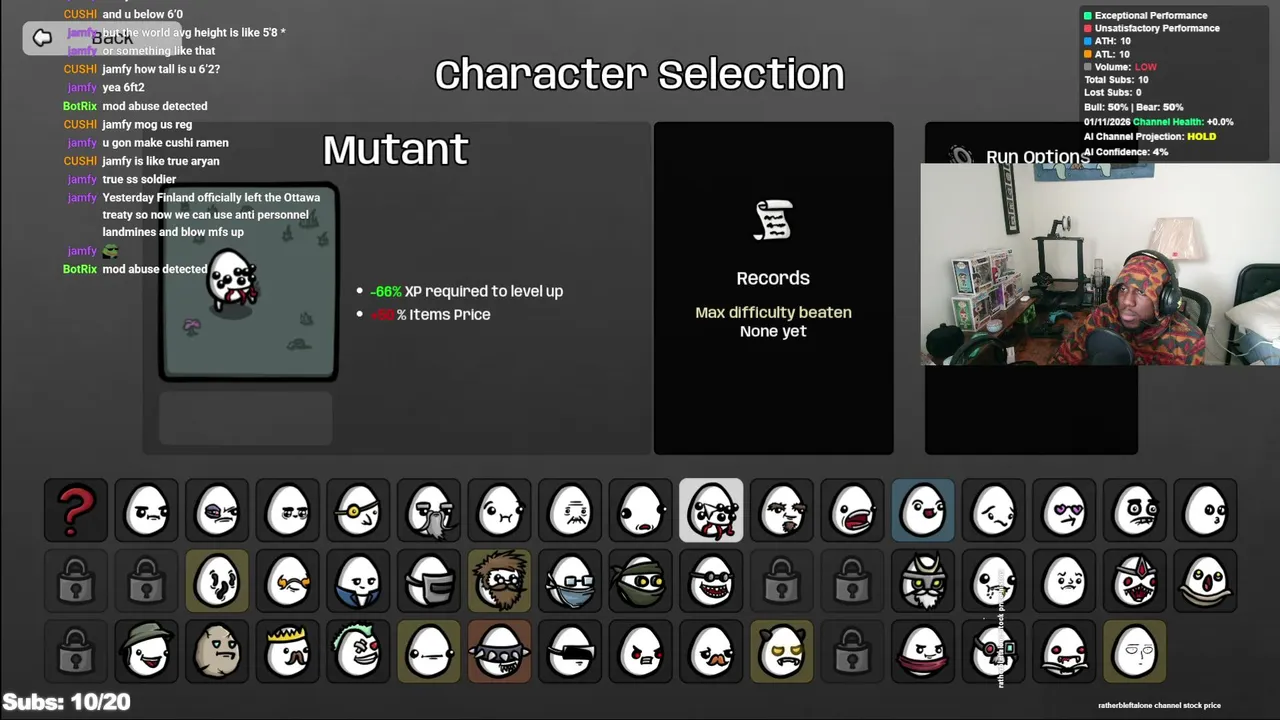Choose the potato with orange curled mustache
The width and height of the screenshot is (1280, 720).
click(288, 580)
